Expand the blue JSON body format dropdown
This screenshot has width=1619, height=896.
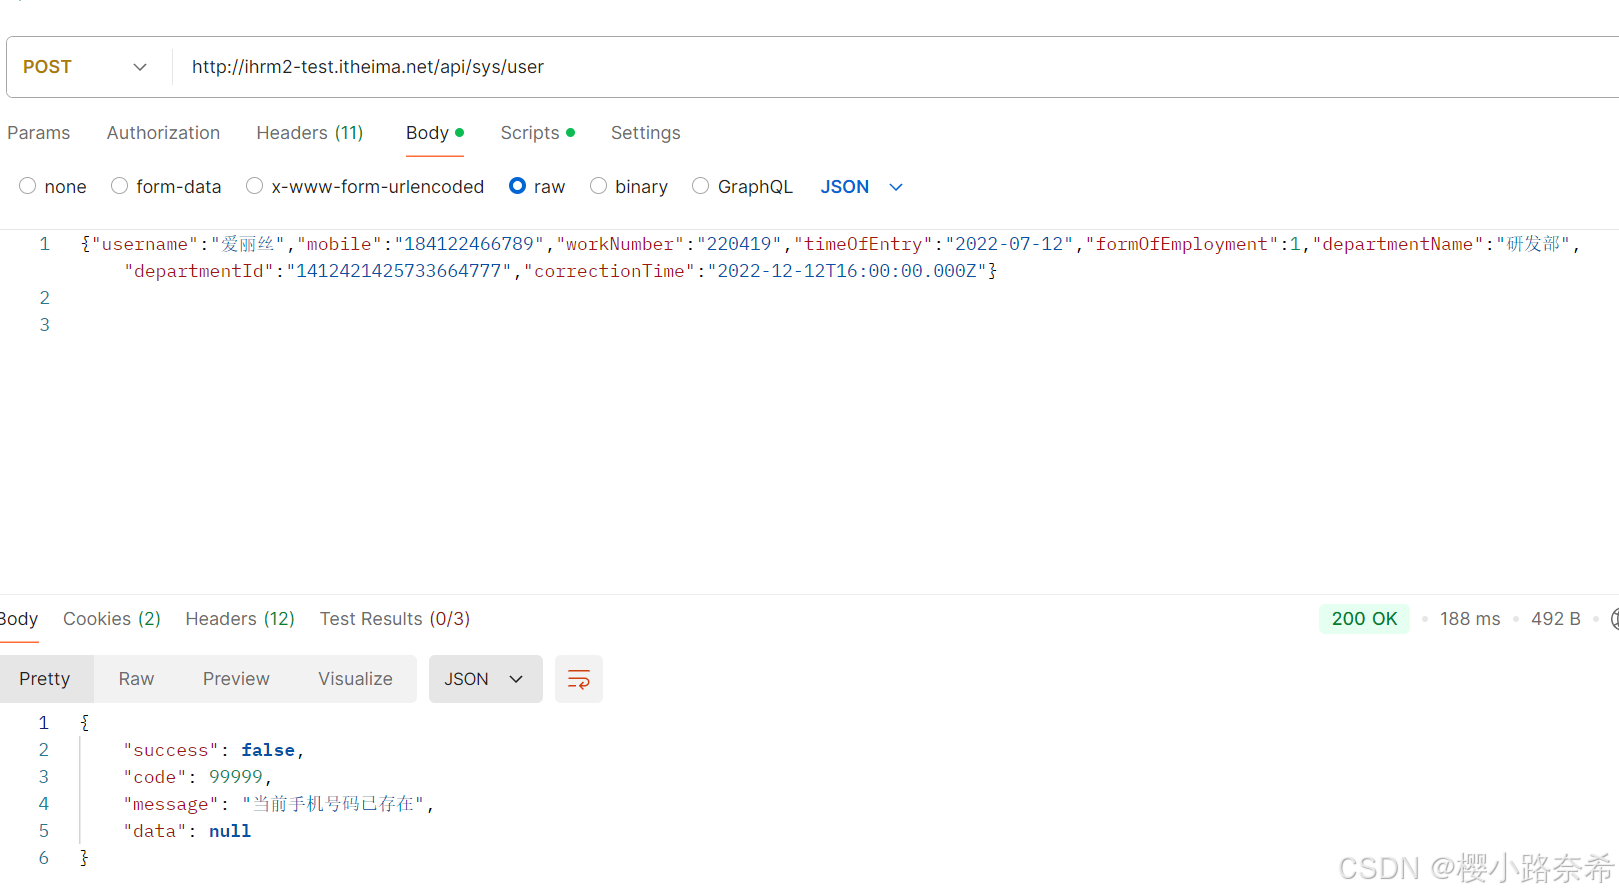862,187
